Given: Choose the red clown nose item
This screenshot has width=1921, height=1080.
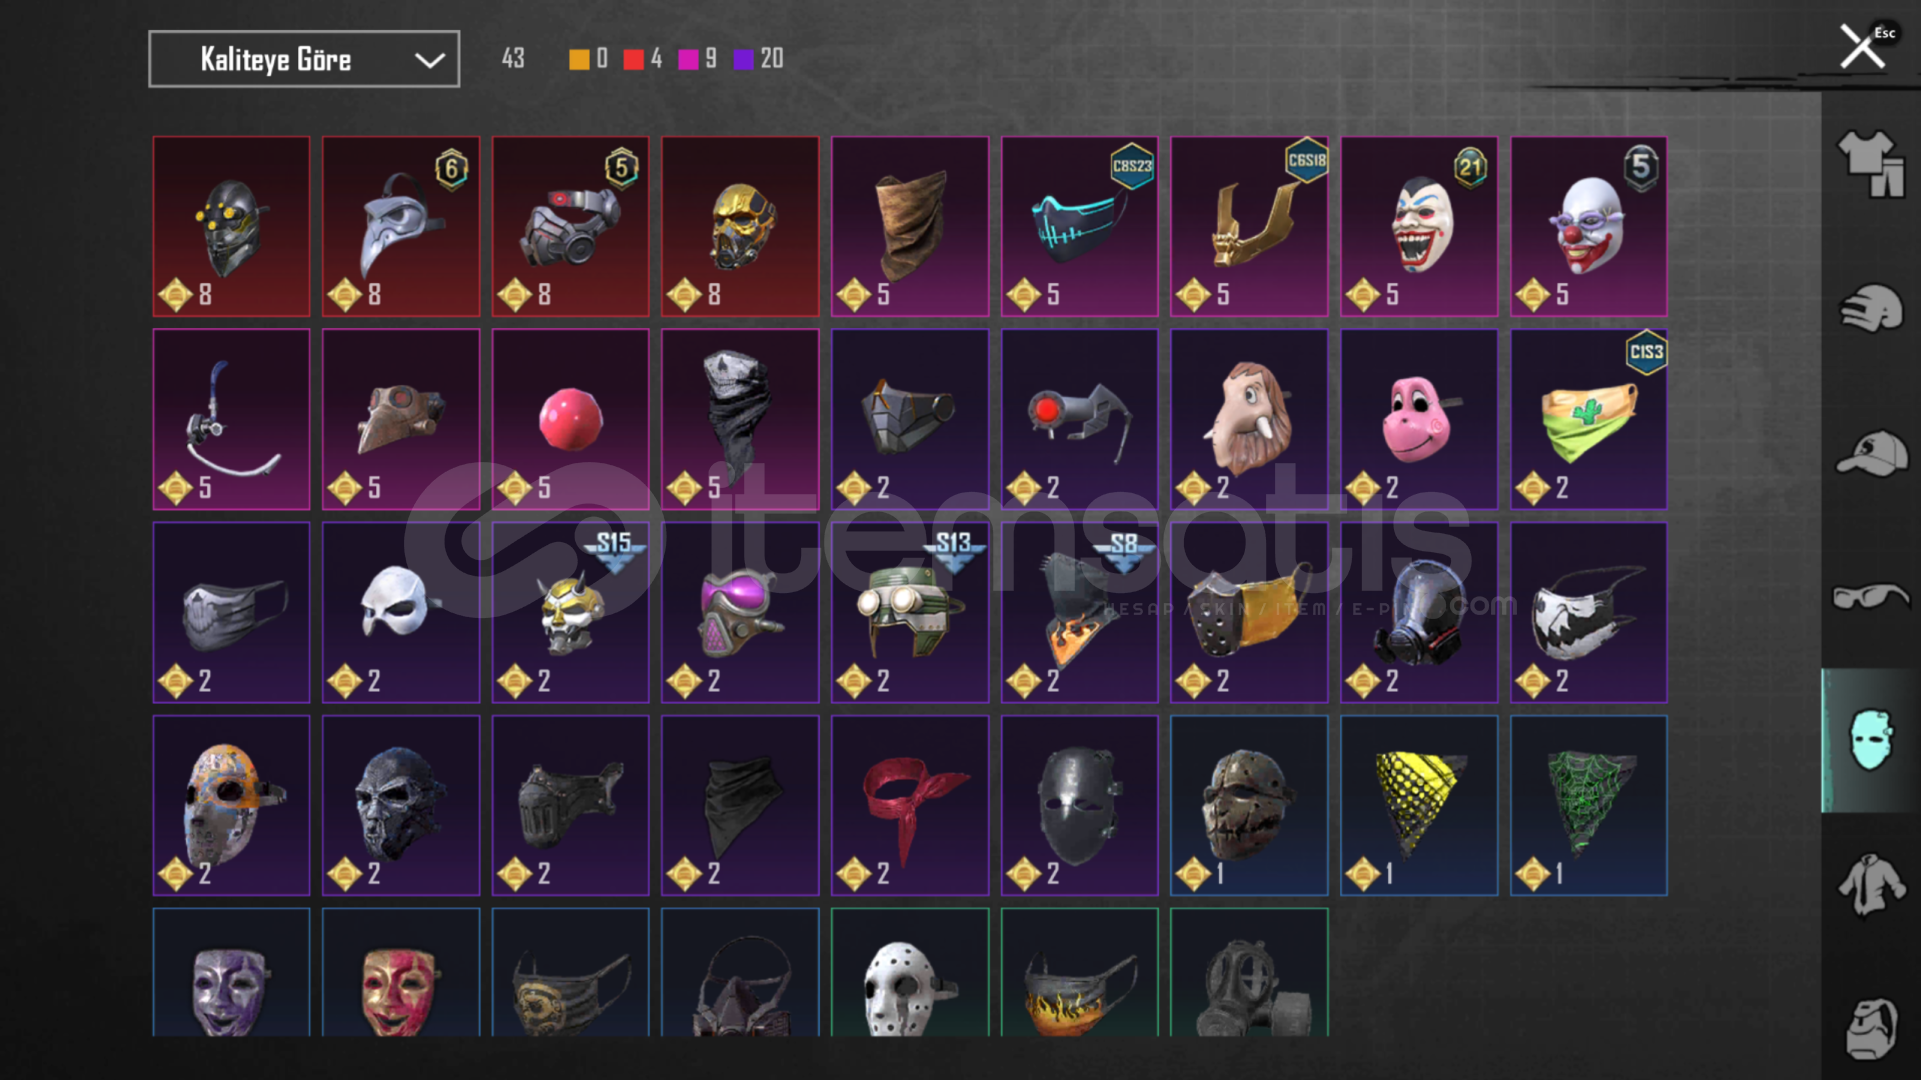Looking at the screenshot, I should coord(570,420).
